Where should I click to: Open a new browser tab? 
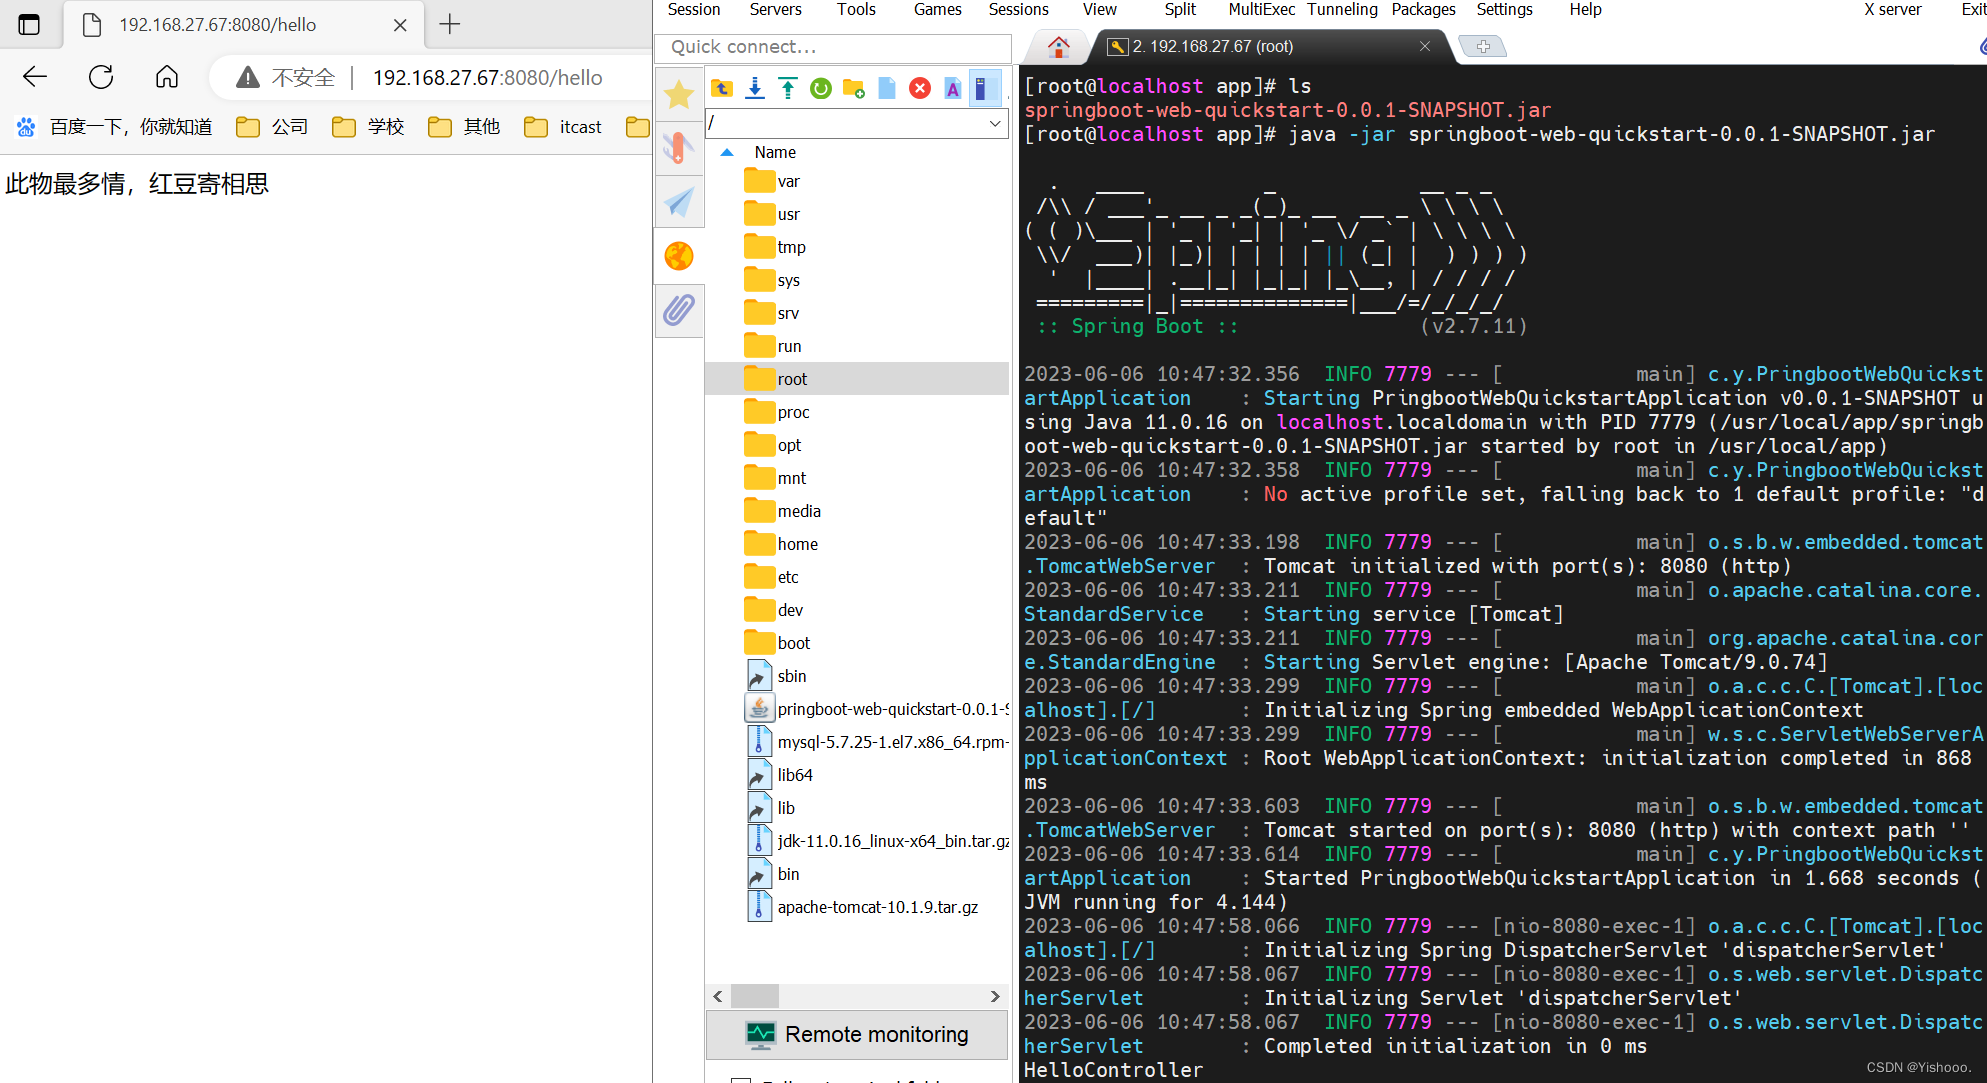pos(450,24)
